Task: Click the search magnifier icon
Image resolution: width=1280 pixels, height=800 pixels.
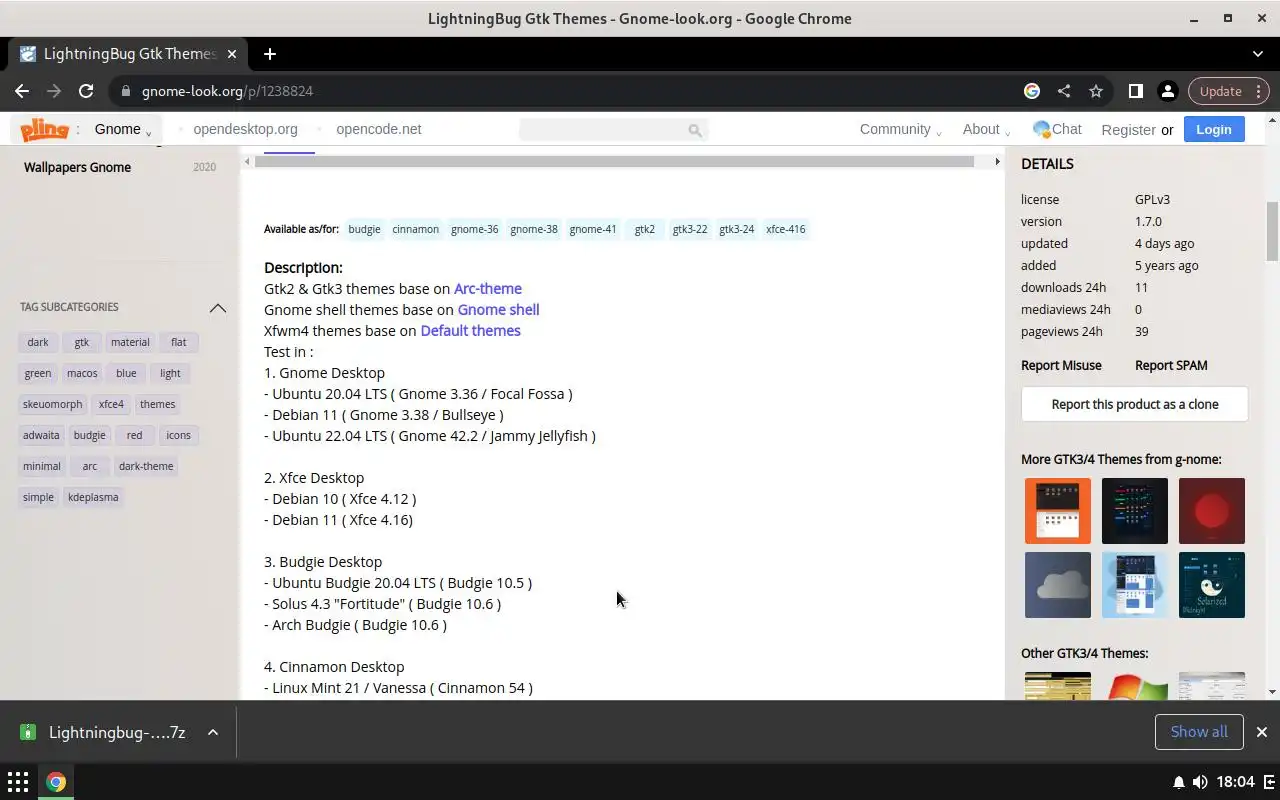Action: (x=695, y=130)
